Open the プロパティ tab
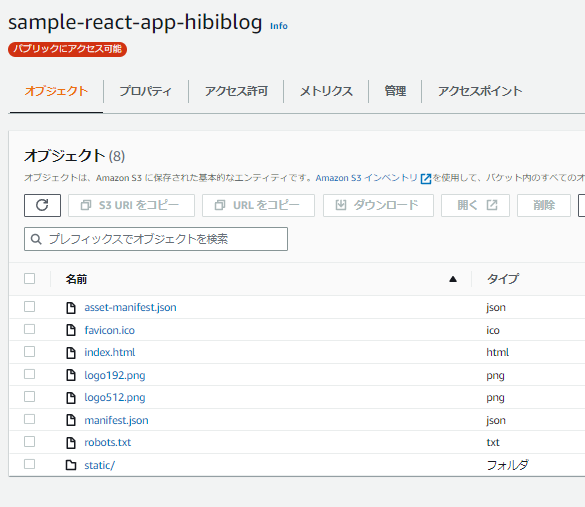Screen dimensions: 585x507 pyautogui.click(x=146, y=91)
